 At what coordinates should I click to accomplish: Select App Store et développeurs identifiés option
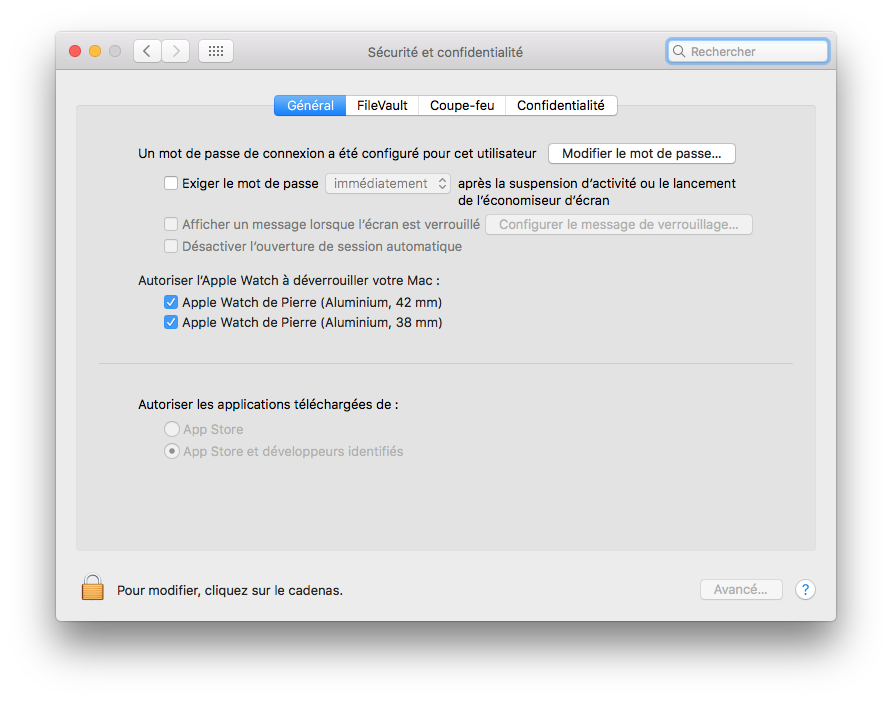171,451
